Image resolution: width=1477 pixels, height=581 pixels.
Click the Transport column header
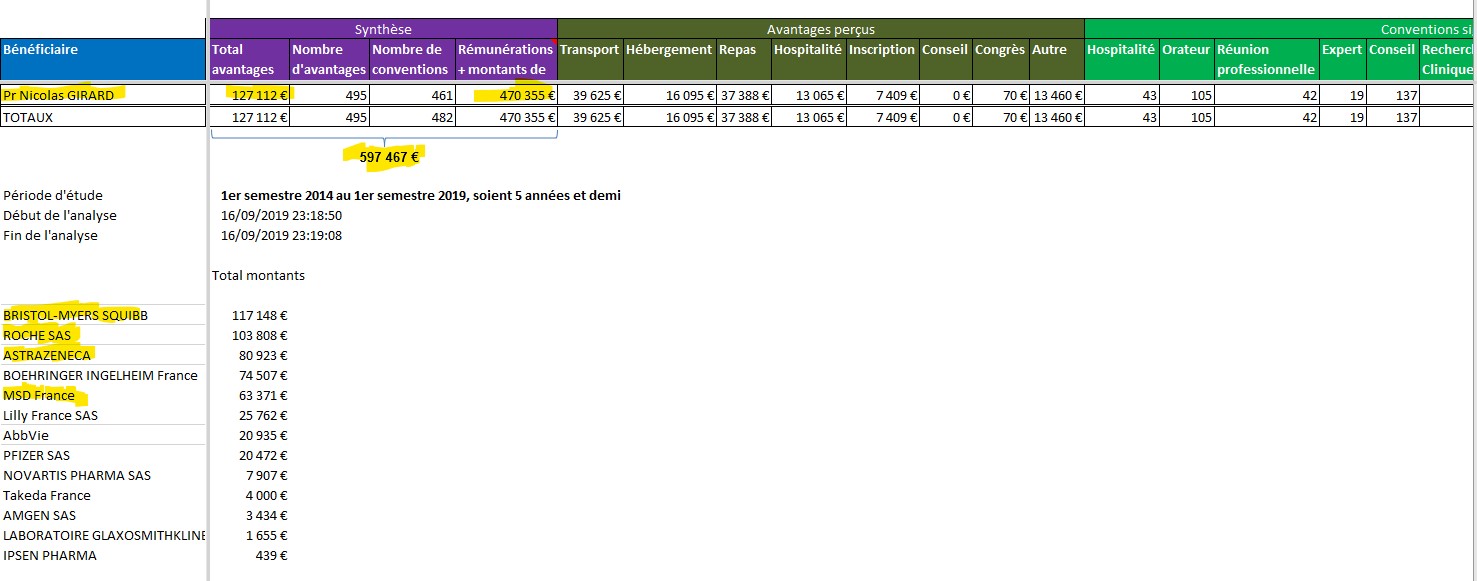590,59
